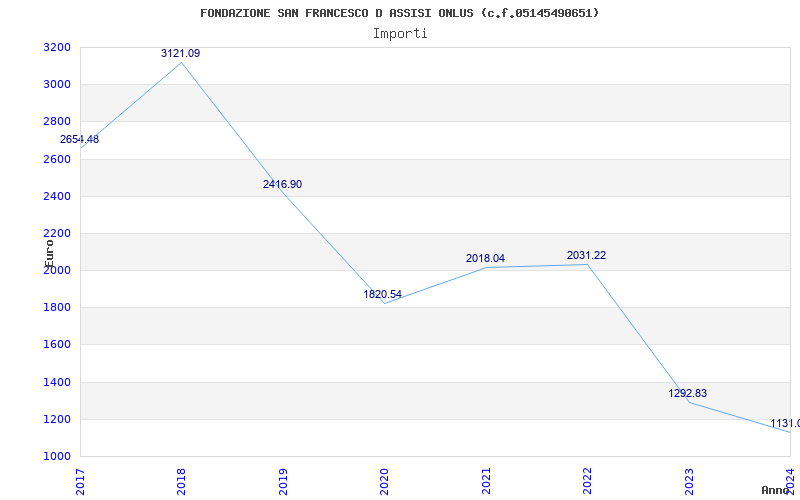Select the 1820.54 data label
The width and height of the screenshot is (800, 500).
click(383, 294)
